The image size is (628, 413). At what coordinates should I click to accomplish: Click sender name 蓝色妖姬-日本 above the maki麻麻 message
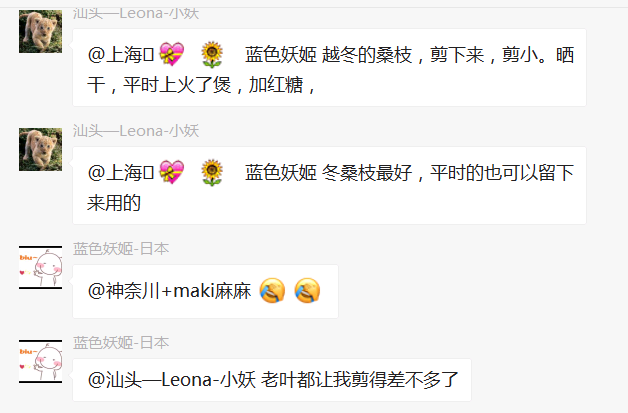click(121, 249)
